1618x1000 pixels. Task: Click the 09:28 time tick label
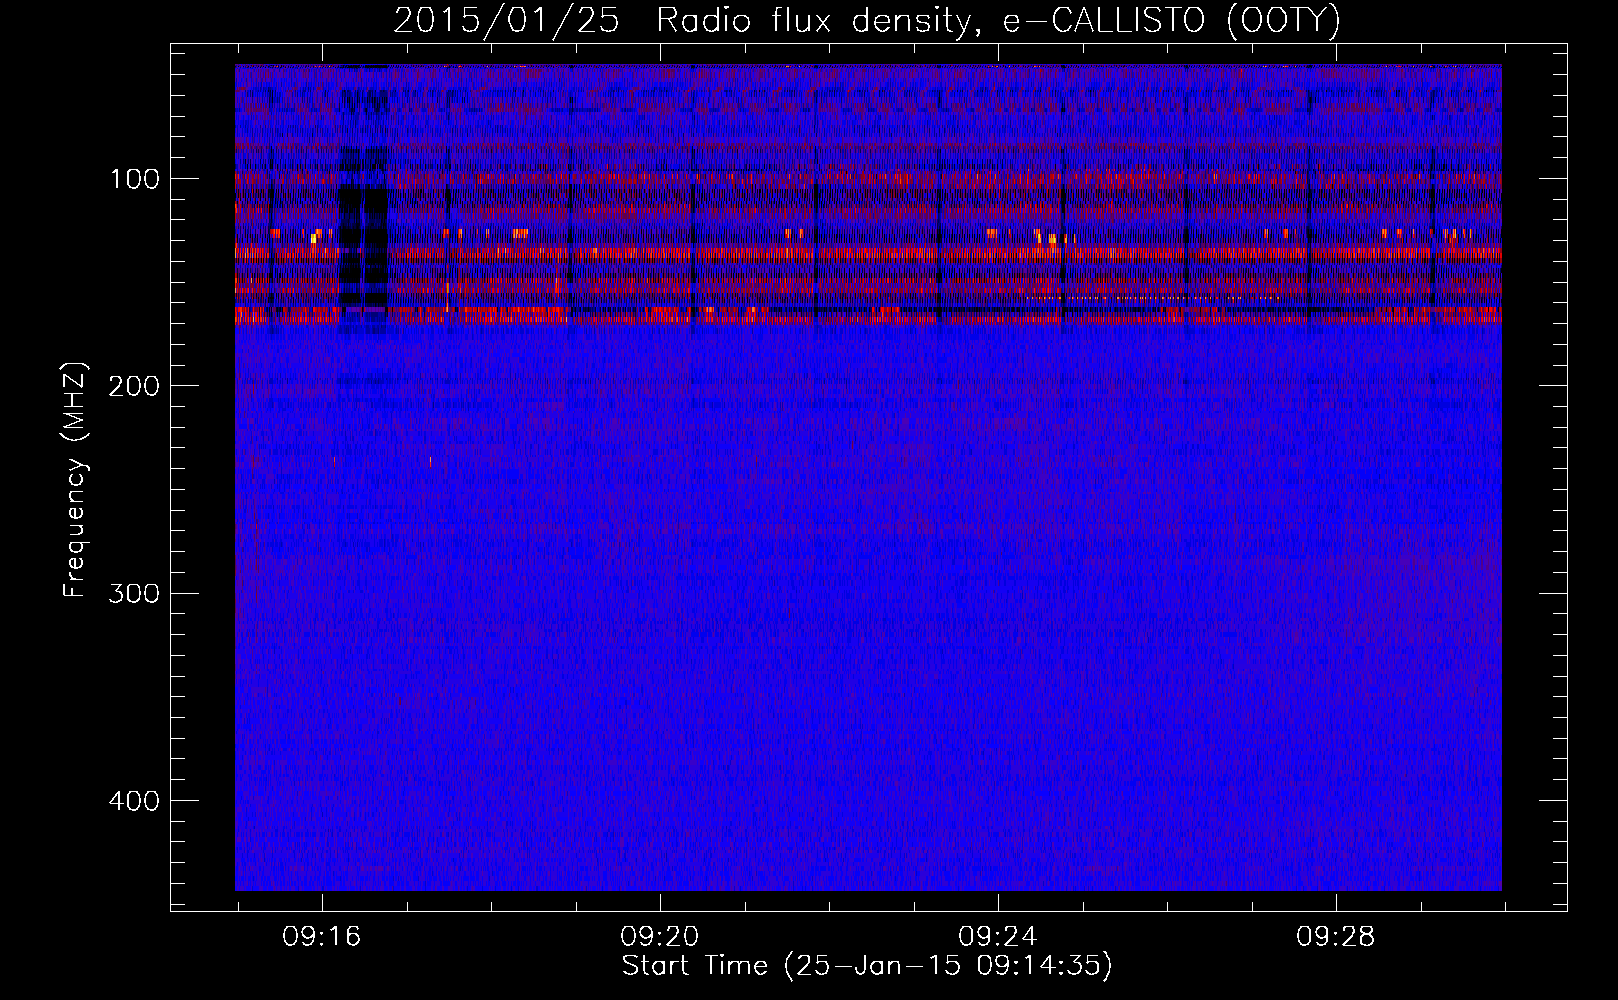point(1335,937)
